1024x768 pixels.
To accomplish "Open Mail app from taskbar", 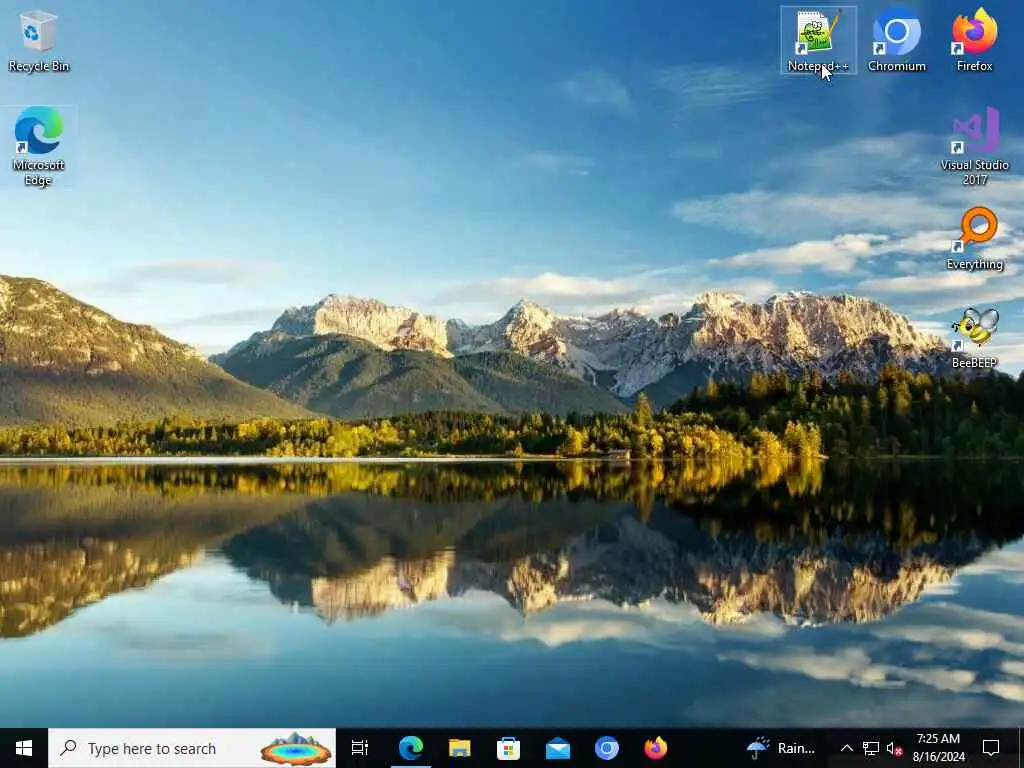I will (x=558, y=748).
